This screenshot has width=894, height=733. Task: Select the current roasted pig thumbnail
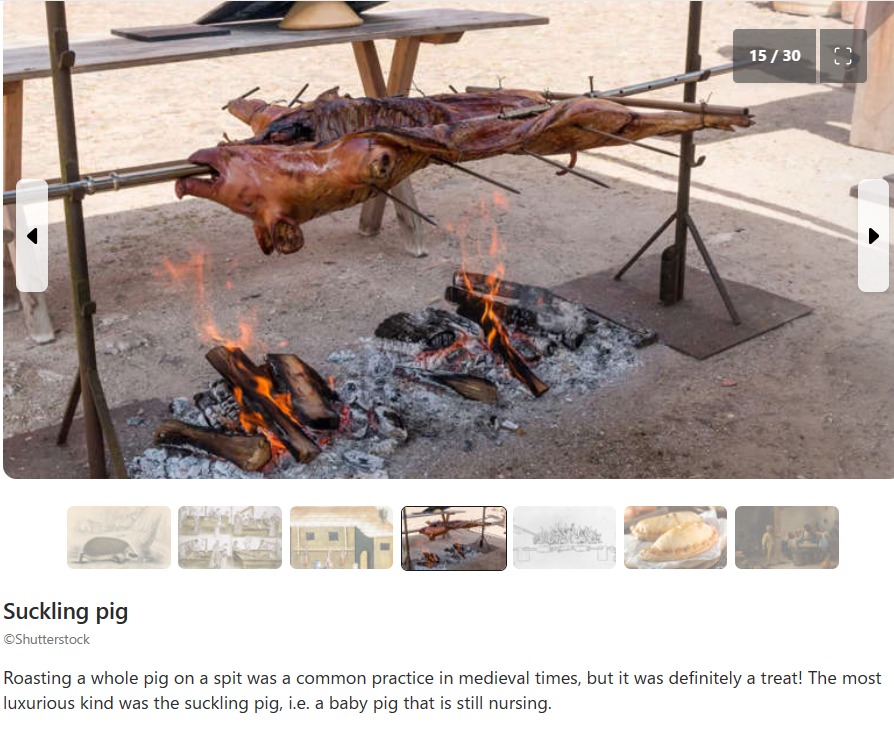(x=454, y=538)
